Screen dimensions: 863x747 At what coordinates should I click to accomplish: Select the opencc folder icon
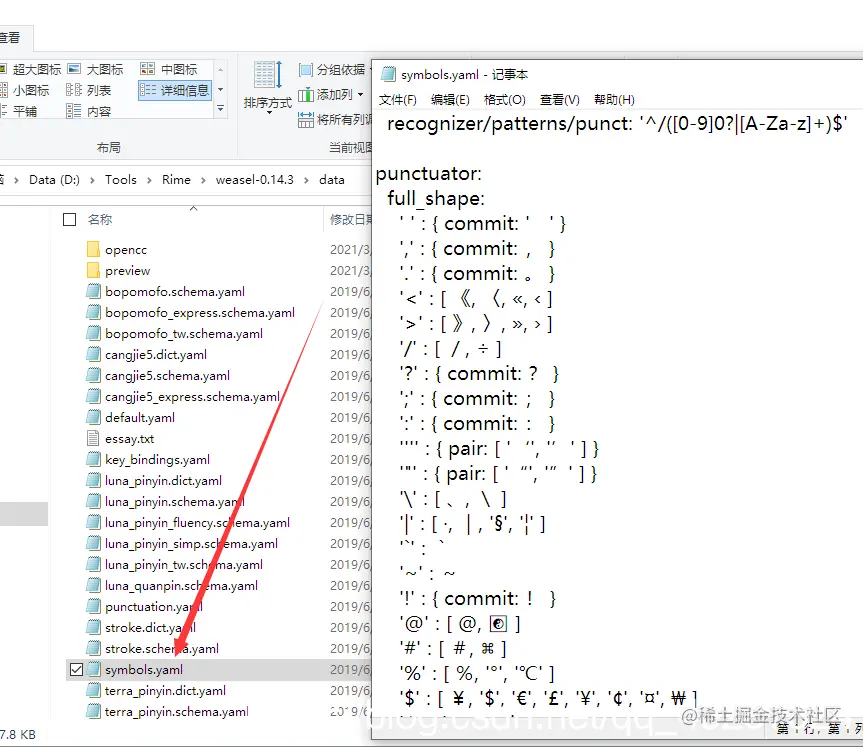pyautogui.click(x=94, y=249)
